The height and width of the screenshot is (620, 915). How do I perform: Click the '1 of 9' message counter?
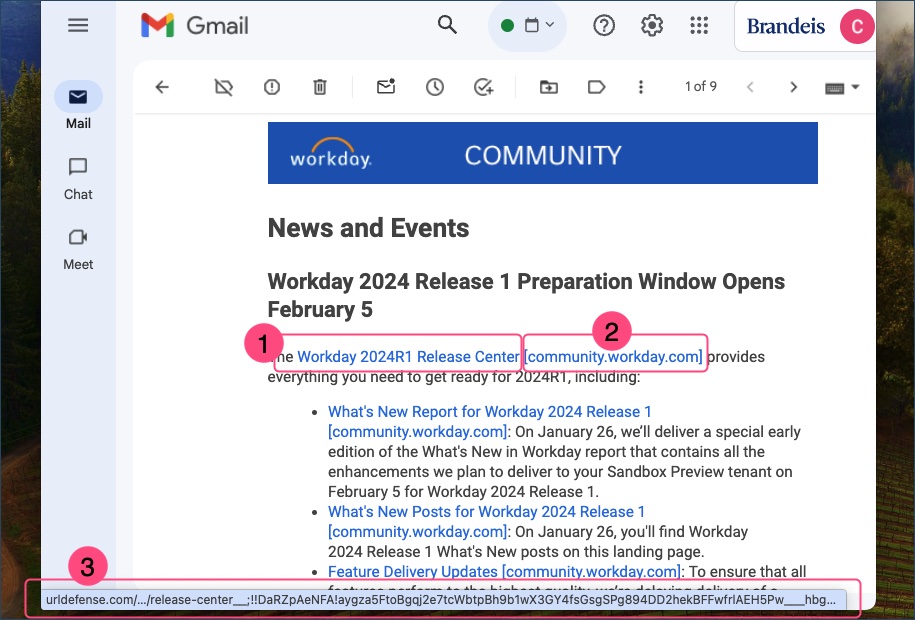700,86
